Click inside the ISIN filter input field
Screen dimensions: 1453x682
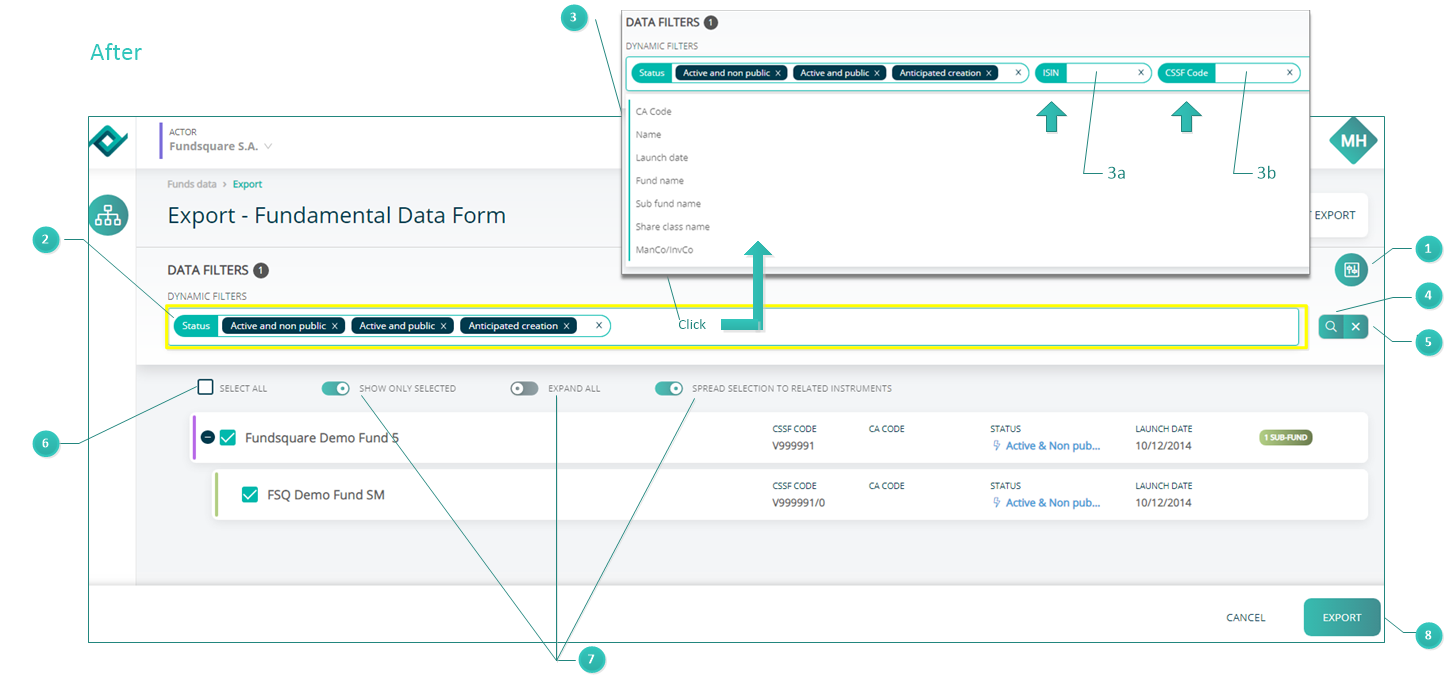tap(1099, 73)
